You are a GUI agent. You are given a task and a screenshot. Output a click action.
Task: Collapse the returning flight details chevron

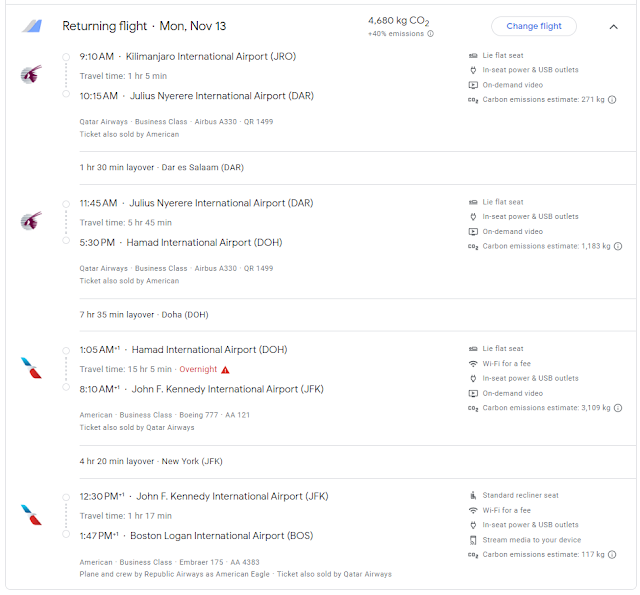pos(614,27)
